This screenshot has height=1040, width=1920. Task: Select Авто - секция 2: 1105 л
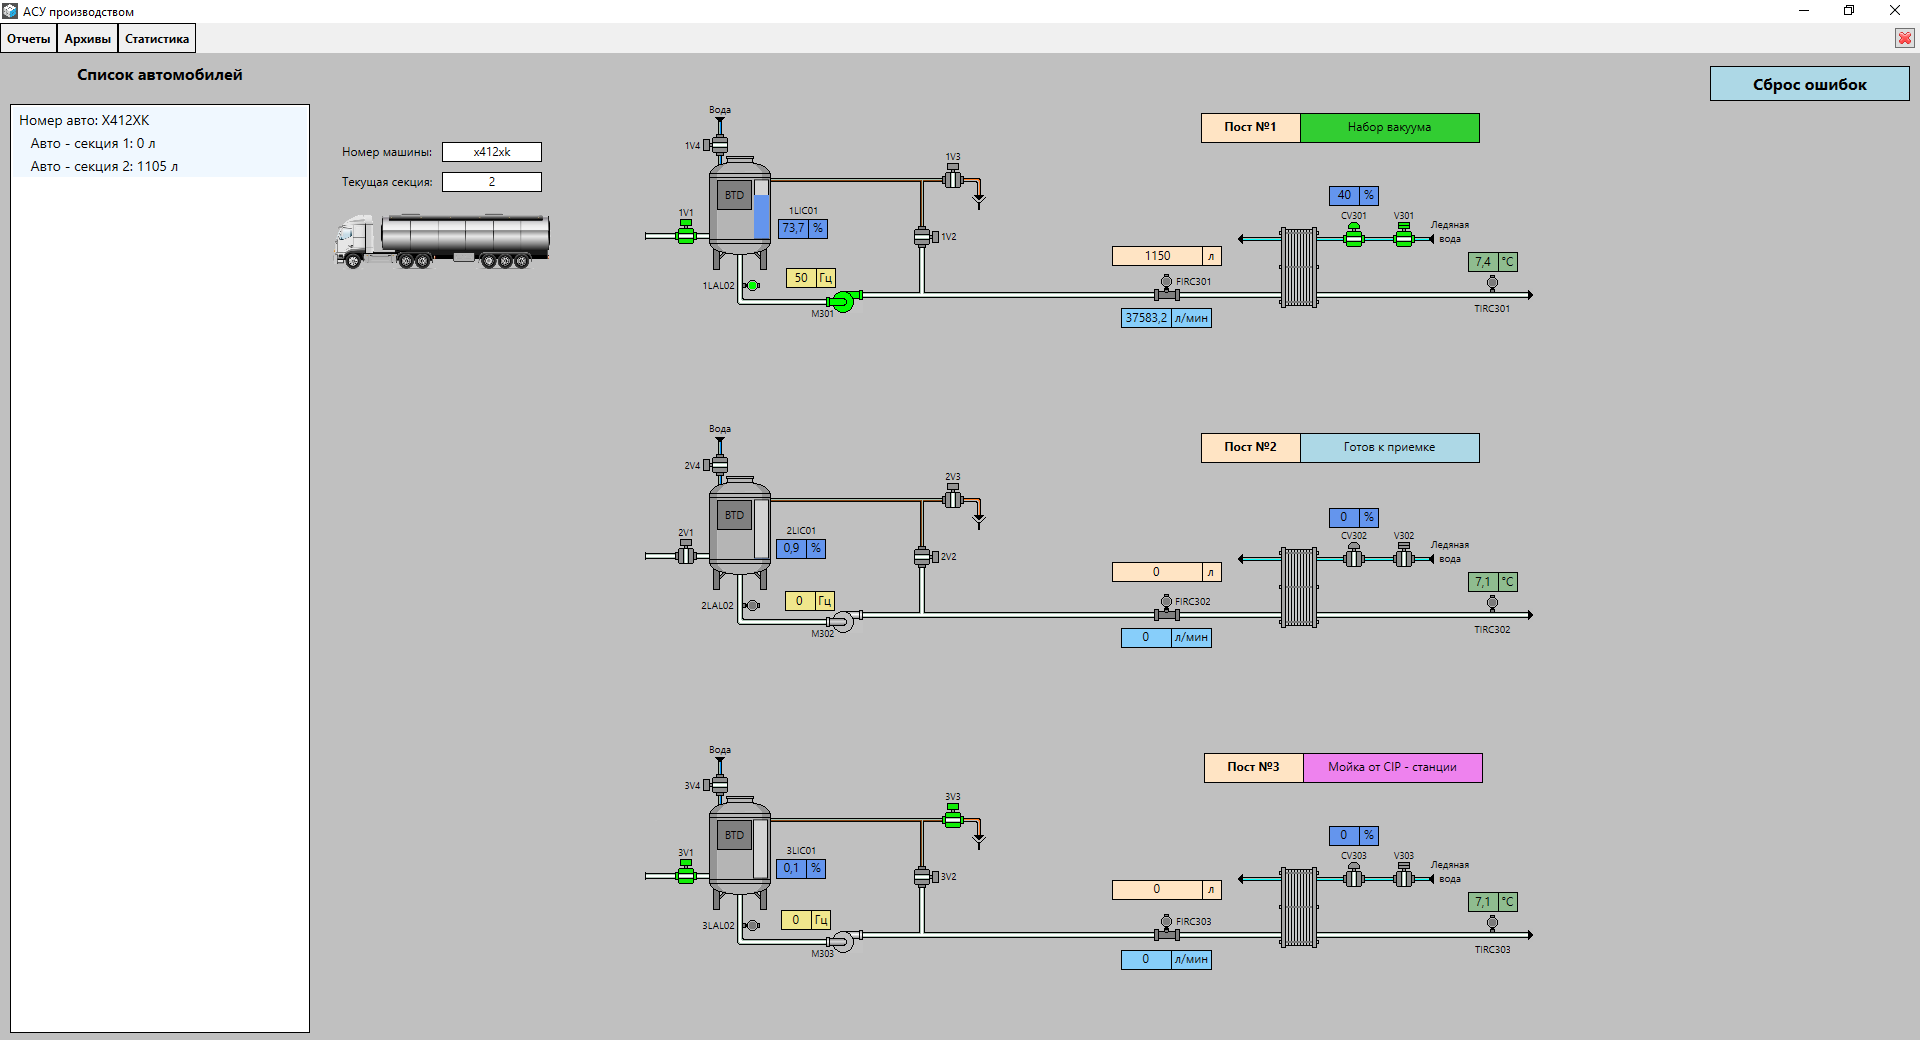point(104,166)
